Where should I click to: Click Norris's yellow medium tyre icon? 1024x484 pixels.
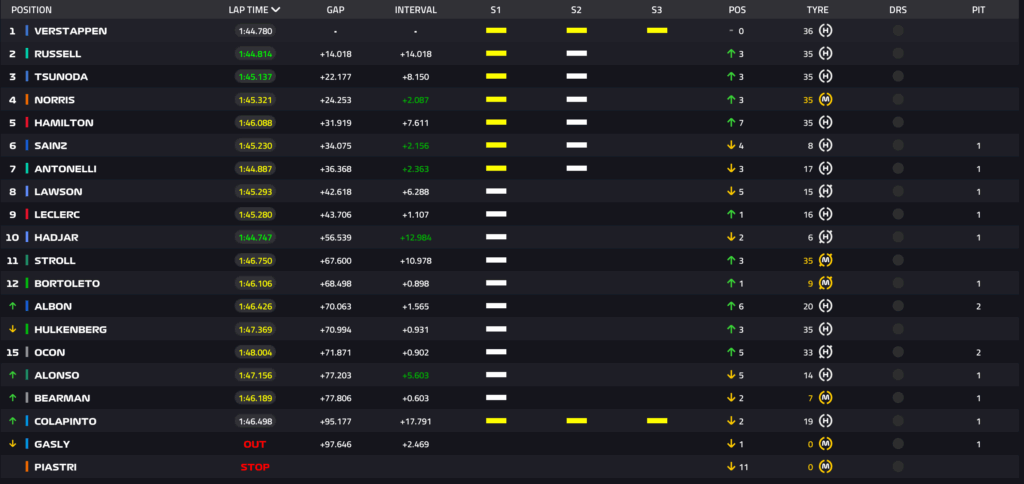coord(826,100)
